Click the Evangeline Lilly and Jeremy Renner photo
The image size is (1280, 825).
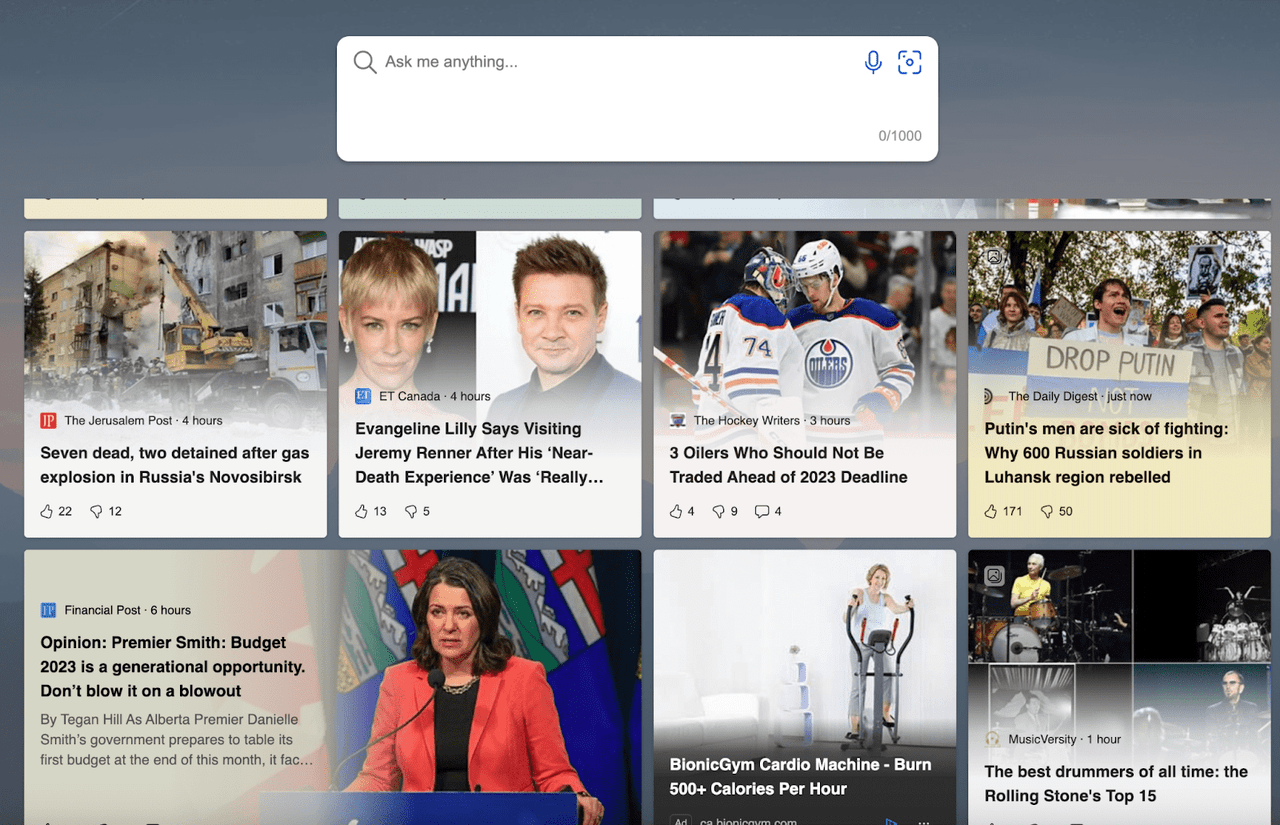click(x=490, y=308)
